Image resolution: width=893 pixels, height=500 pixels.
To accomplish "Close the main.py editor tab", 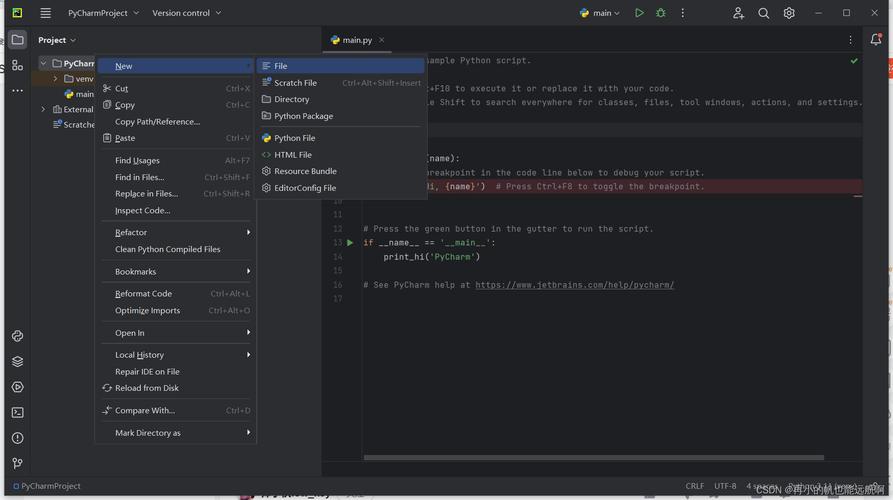I will tap(382, 40).
